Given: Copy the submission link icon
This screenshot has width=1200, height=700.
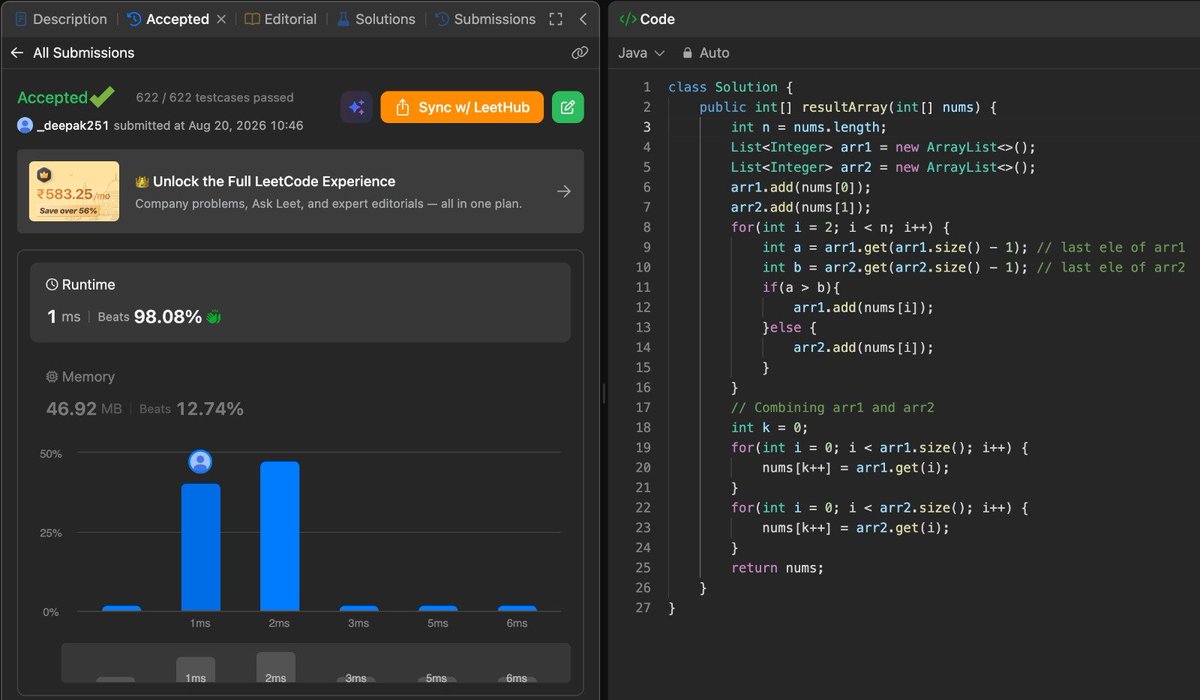Looking at the screenshot, I should [579, 53].
